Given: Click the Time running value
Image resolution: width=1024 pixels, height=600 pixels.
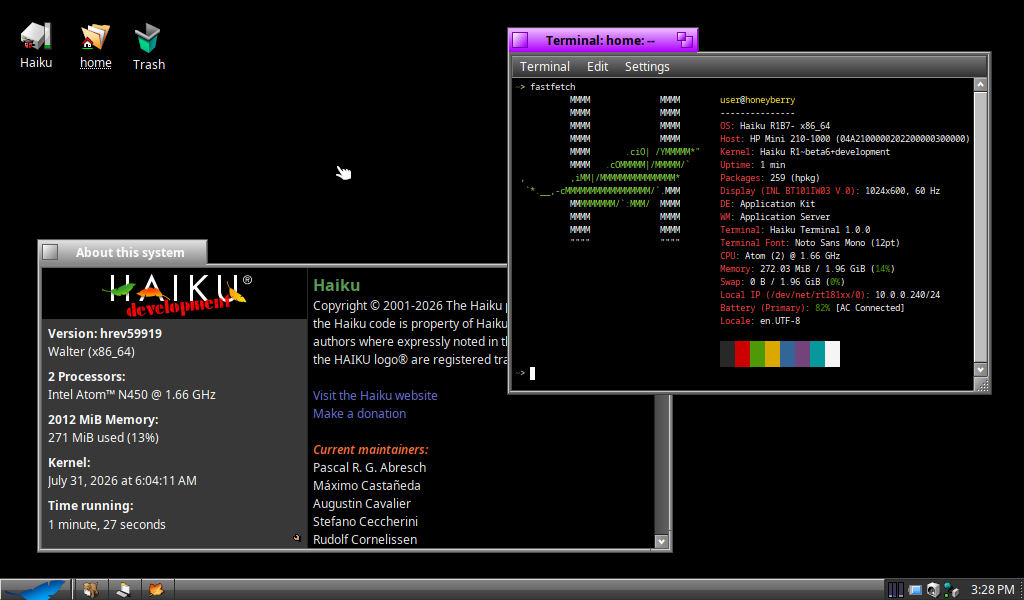Looking at the screenshot, I should [x=106, y=525].
